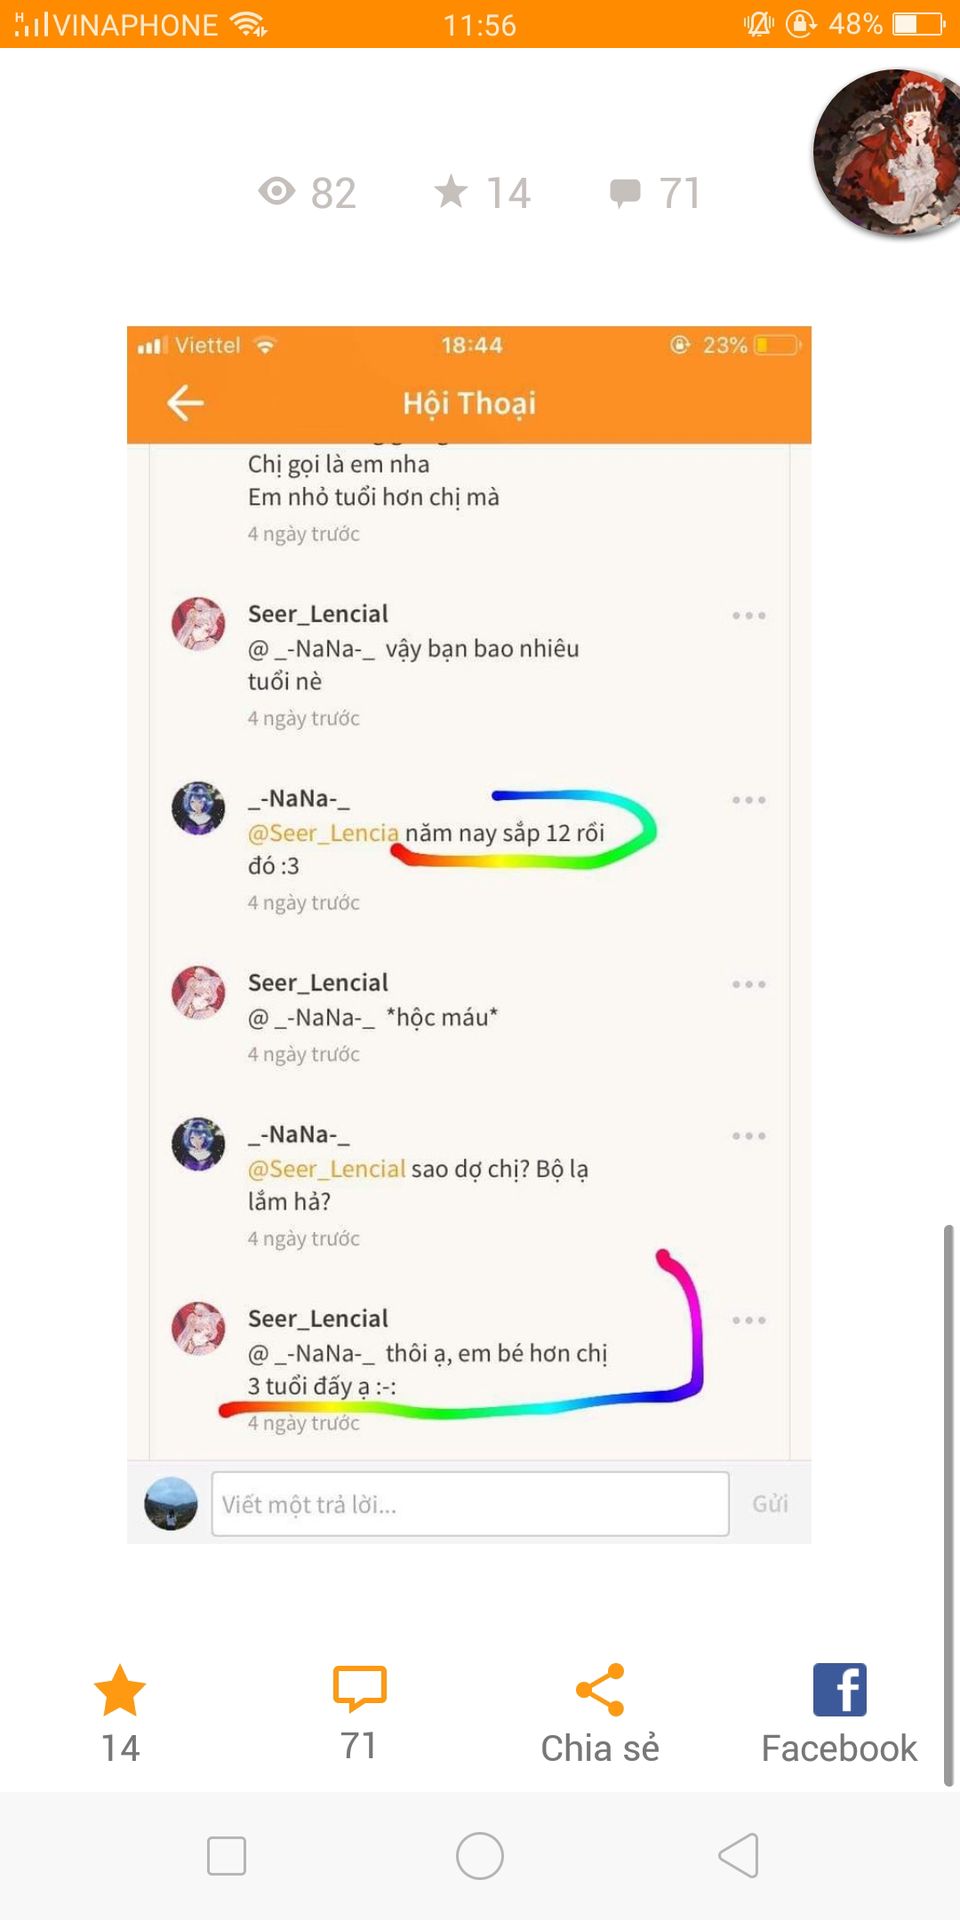Tap the floating red-haired avatar bubble
This screenshot has height=1920, width=960.
click(888, 153)
